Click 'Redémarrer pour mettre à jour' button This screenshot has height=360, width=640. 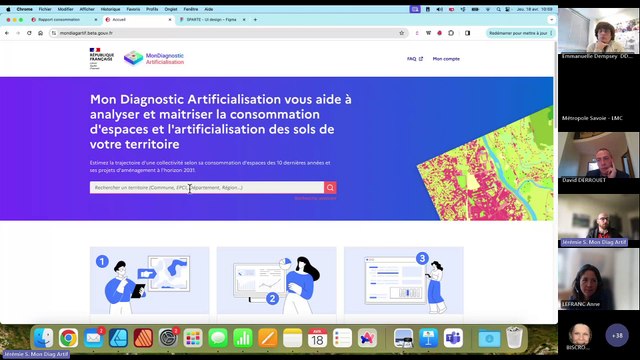(x=518, y=33)
